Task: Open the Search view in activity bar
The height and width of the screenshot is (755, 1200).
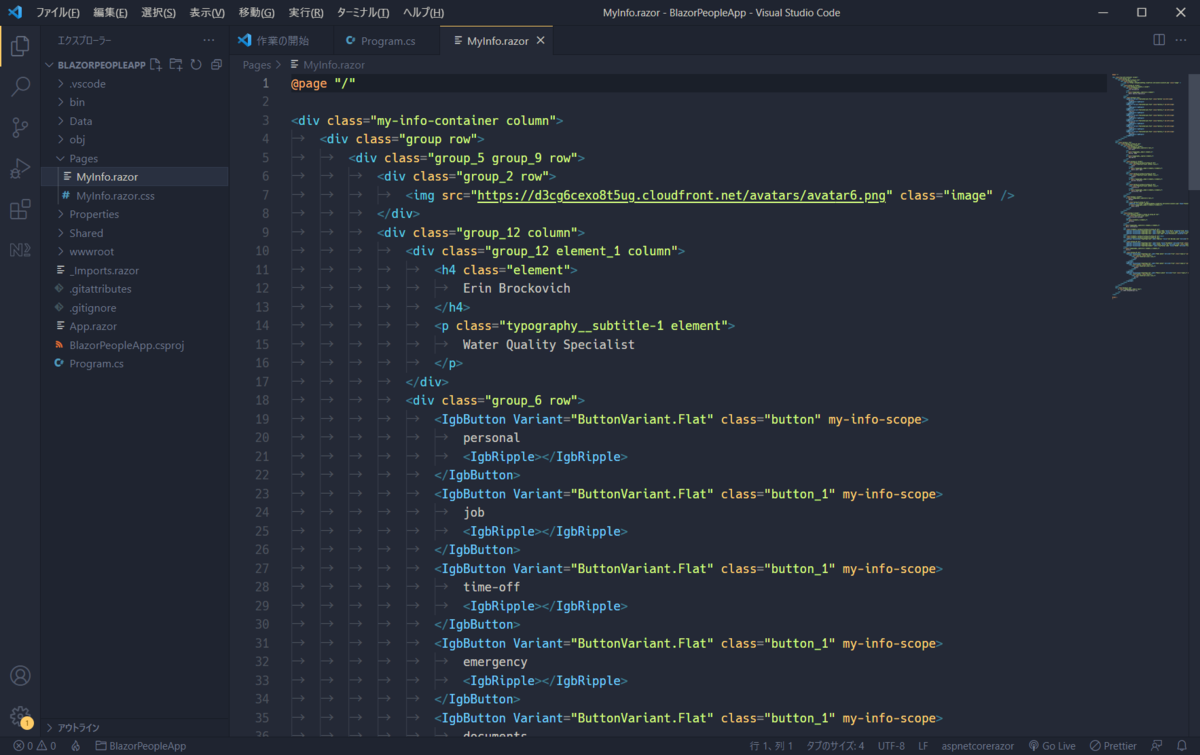Action: tap(20, 86)
